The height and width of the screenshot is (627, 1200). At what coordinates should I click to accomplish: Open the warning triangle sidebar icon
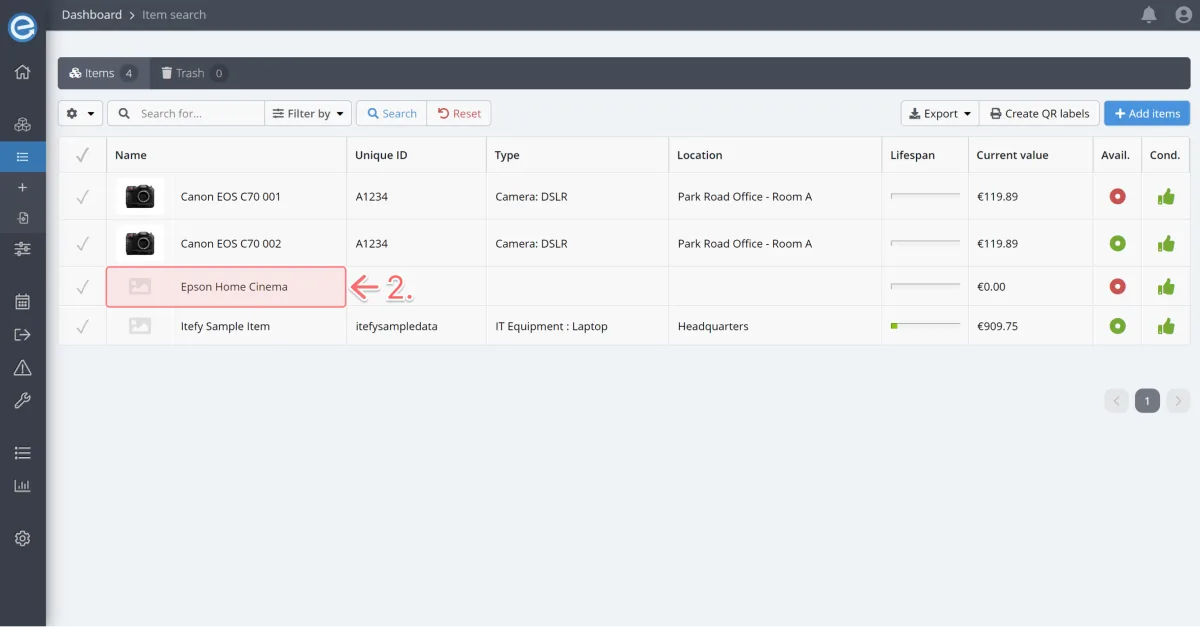(x=22, y=368)
